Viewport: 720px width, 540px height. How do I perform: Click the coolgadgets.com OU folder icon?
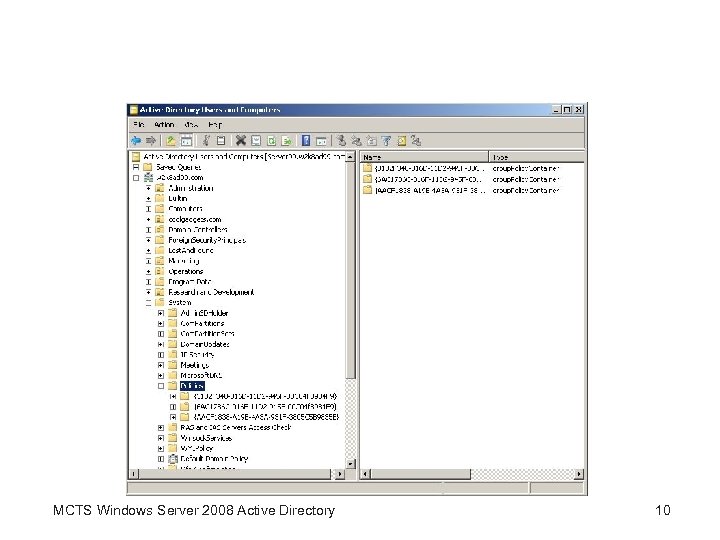pos(160,219)
